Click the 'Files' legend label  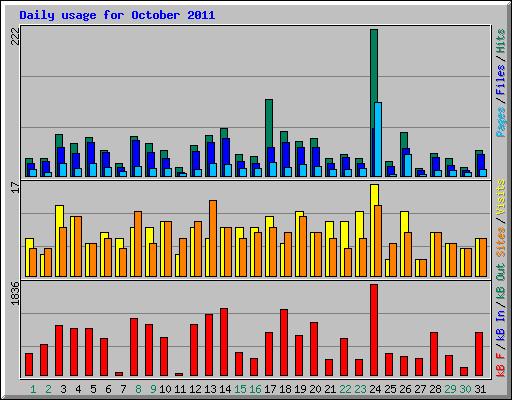point(500,80)
